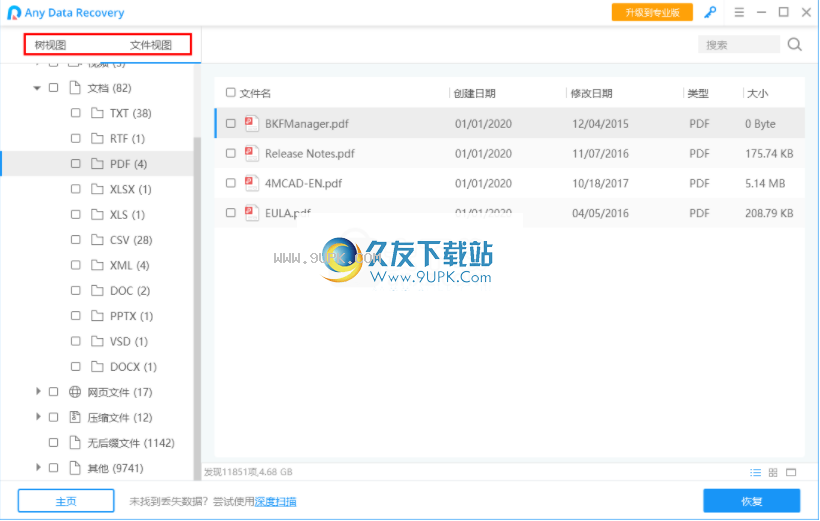Viewport: 820px width, 521px height.
Task: Click the VSD folder icon
Action: point(97,341)
